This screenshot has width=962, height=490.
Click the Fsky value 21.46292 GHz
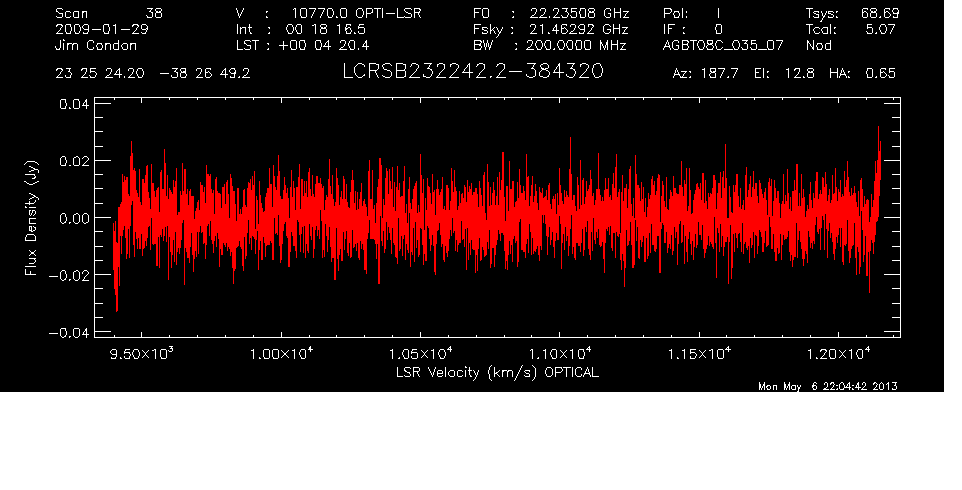click(x=579, y=29)
